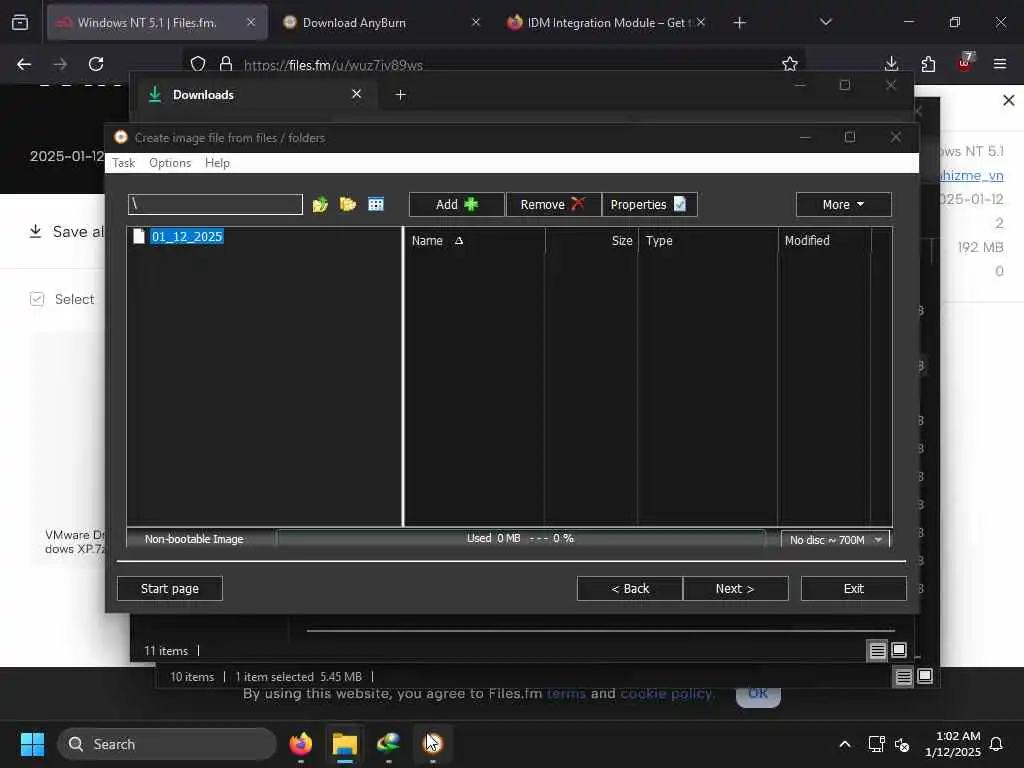Open the notification bell

point(997,744)
